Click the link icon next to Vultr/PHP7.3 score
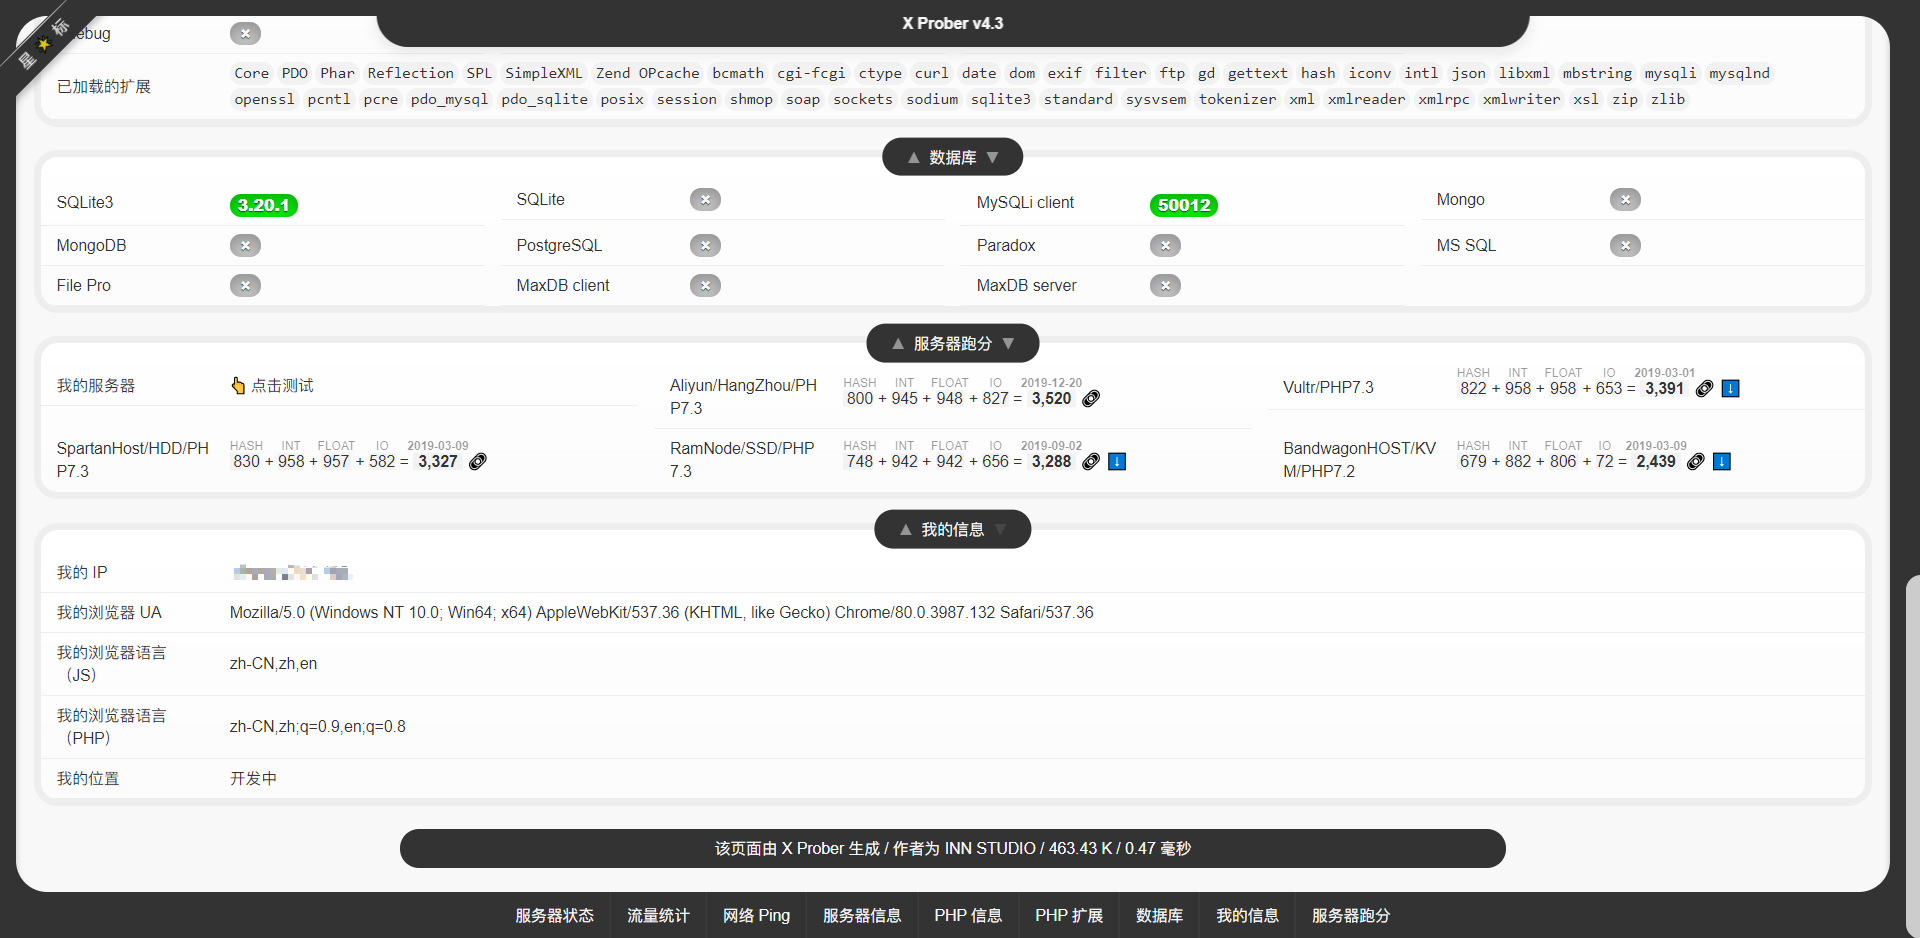The image size is (1920, 938). (x=1704, y=388)
